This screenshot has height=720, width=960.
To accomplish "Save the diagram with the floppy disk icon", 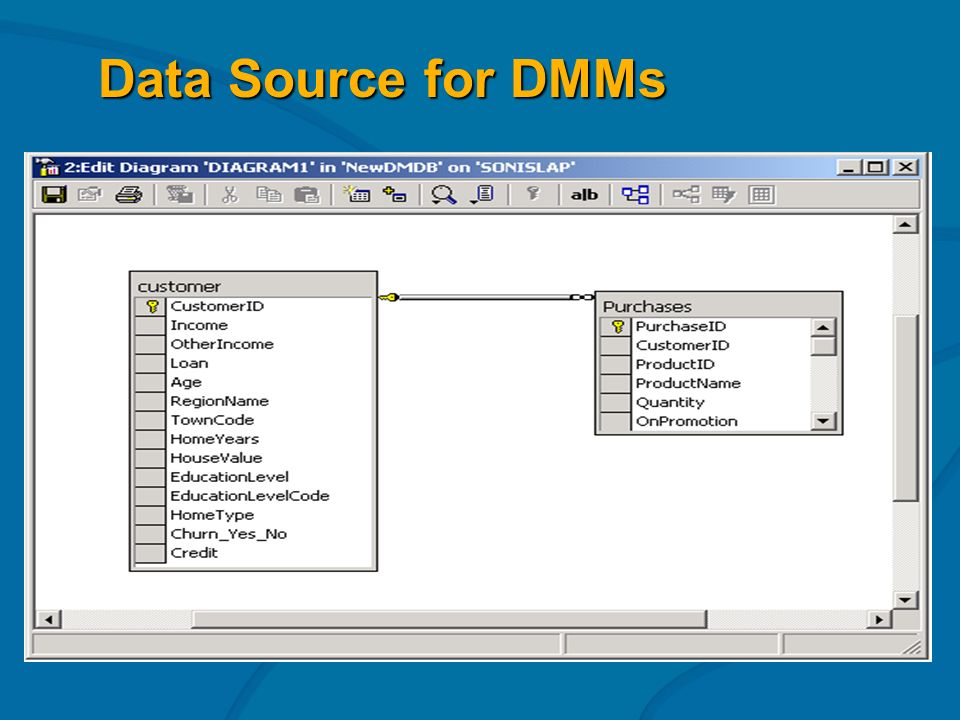I will click(x=54, y=195).
